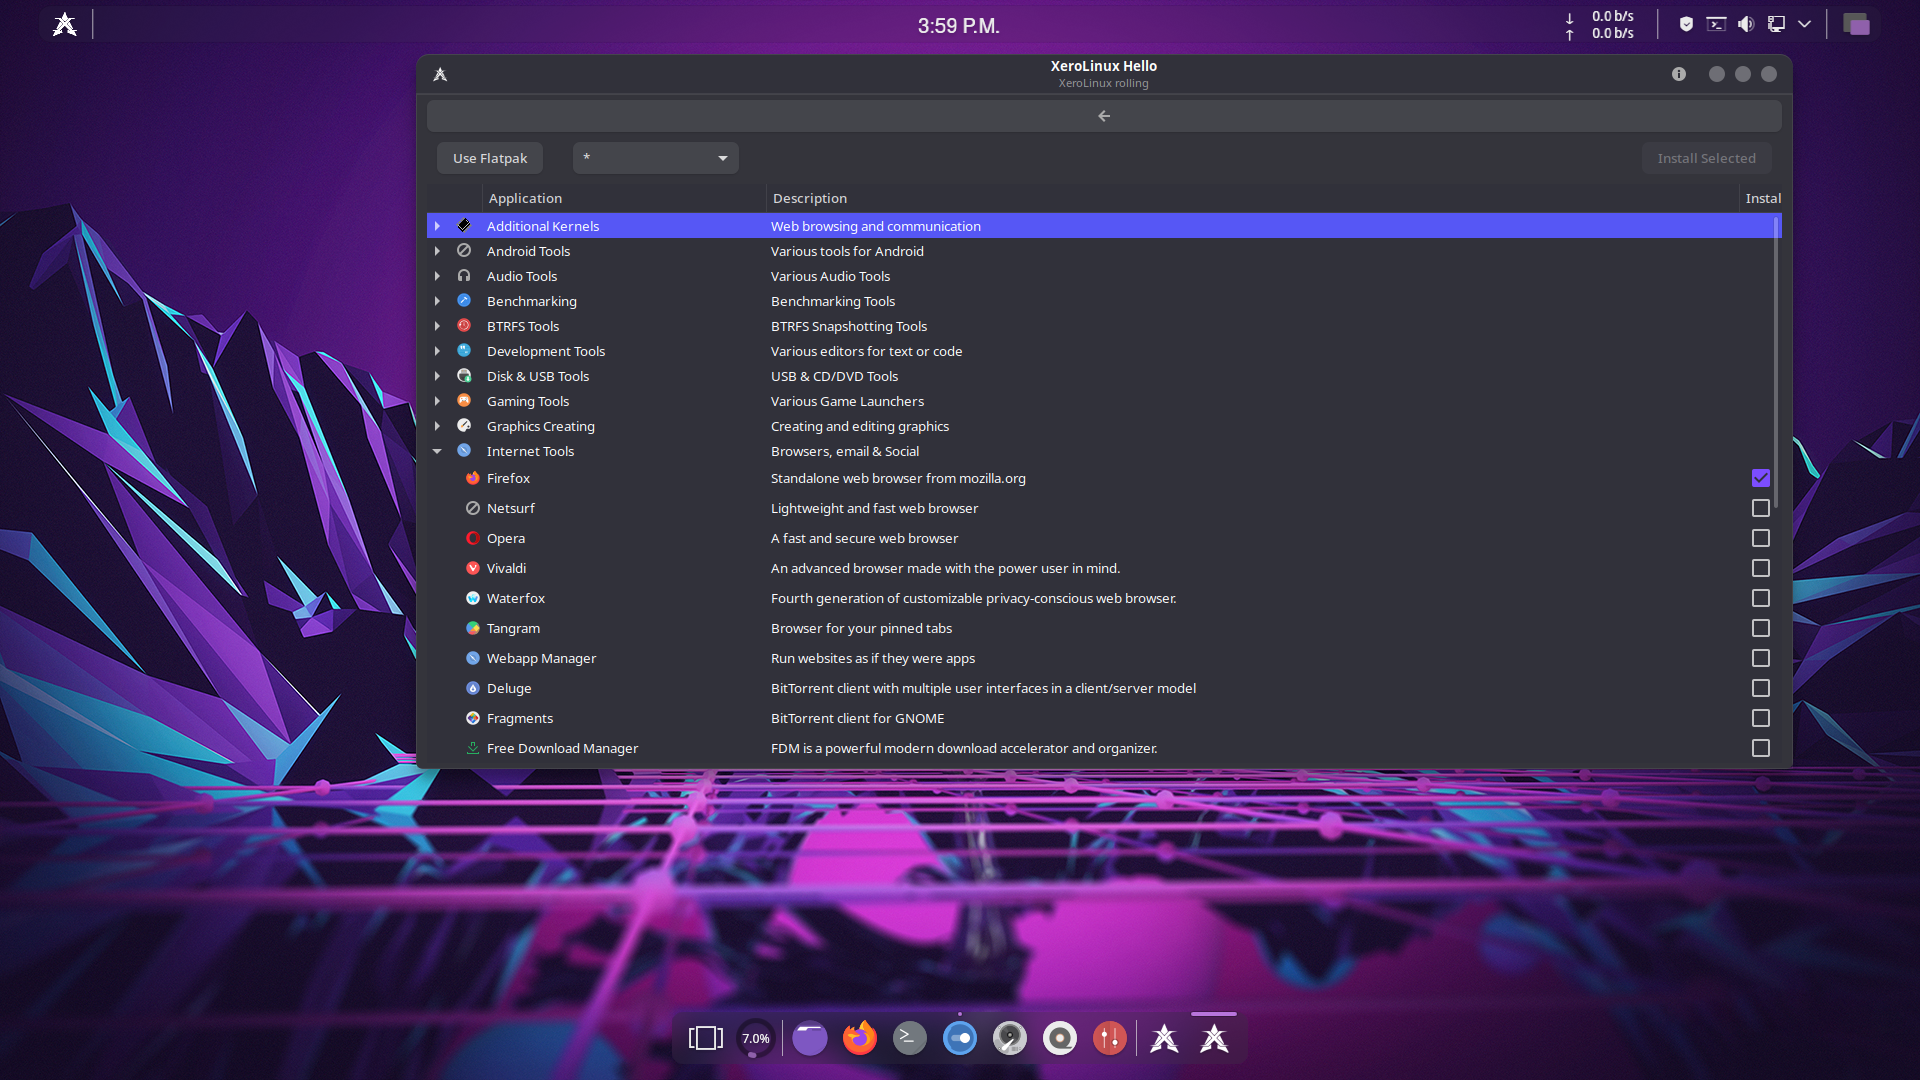Image resolution: width=1920 pixels, height=1080 pixels.
Task: Expand the Development Tools category
Action: point(437,351)
